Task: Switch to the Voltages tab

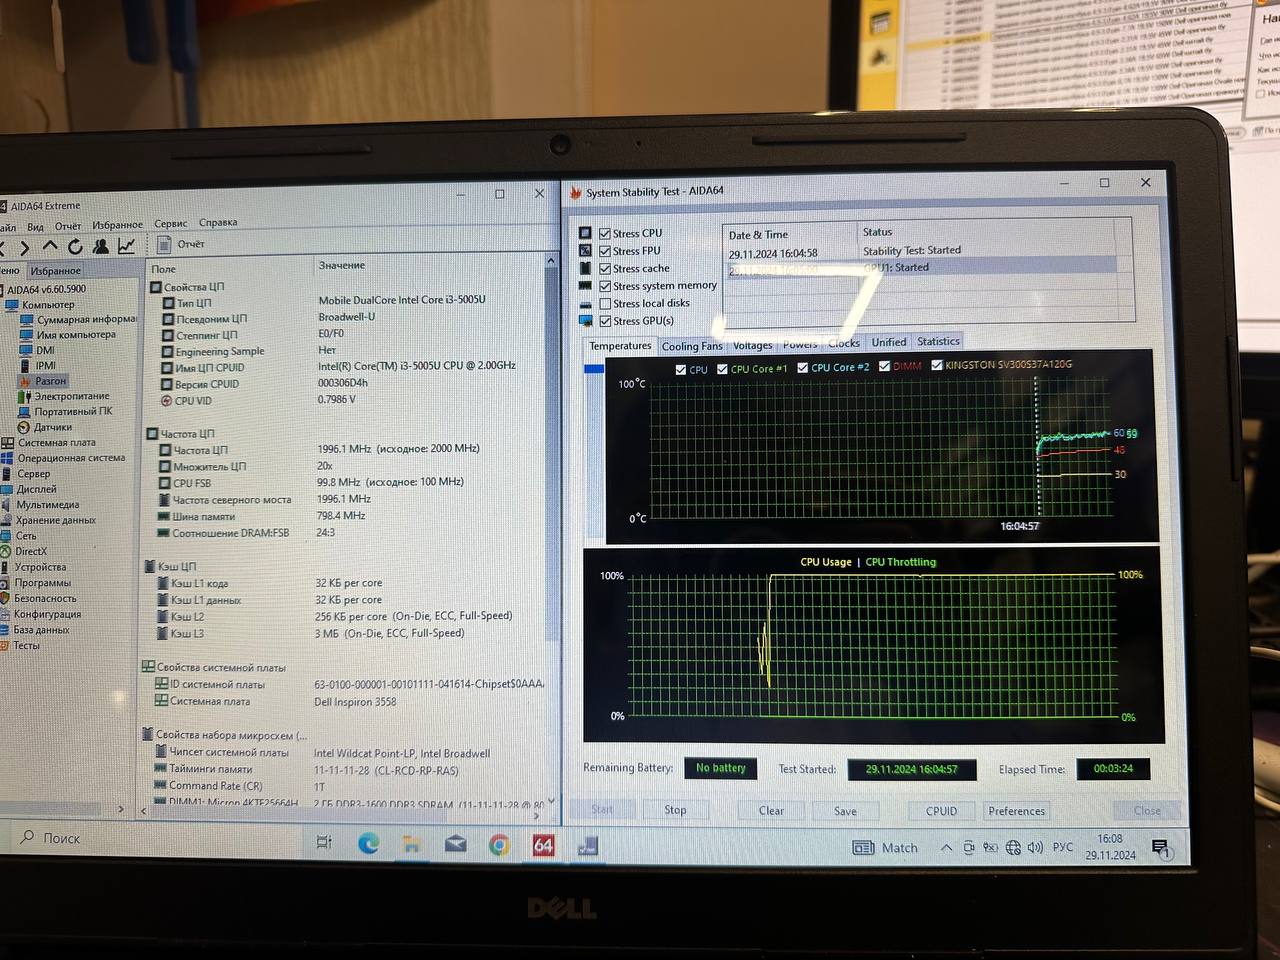Action: point(753,345)
